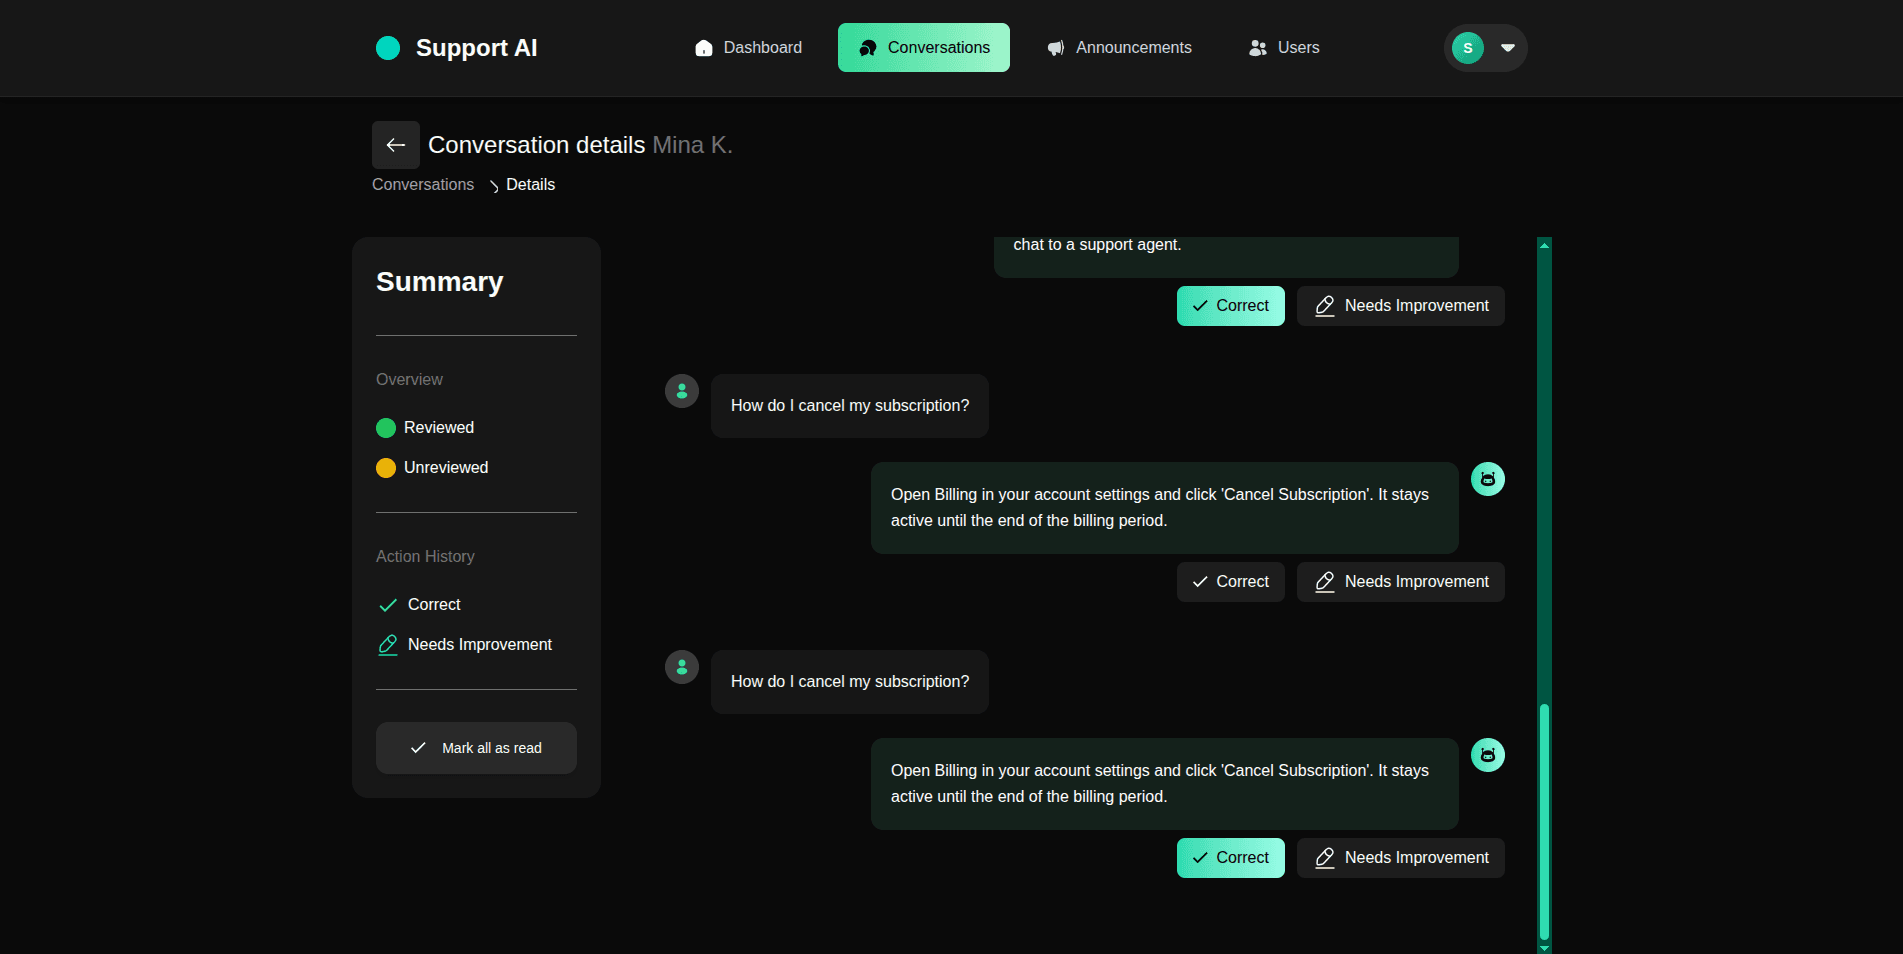Flag last cancel-subscription answer Needs Improvement
The width and height of the screenshot is (1903, 954).
point(1401,858)
